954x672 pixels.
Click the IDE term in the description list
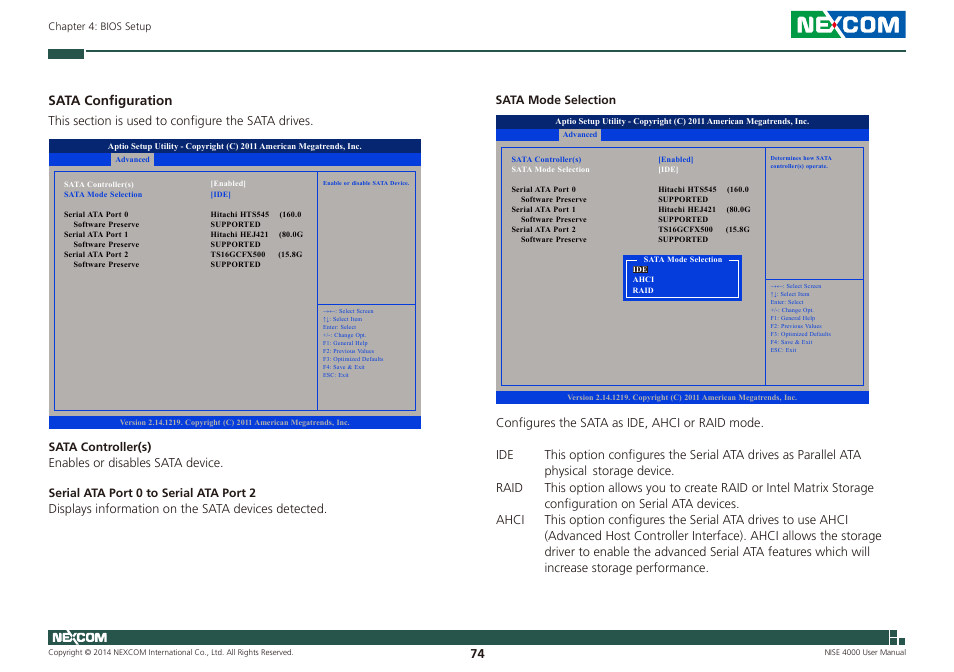click(504, 455)
